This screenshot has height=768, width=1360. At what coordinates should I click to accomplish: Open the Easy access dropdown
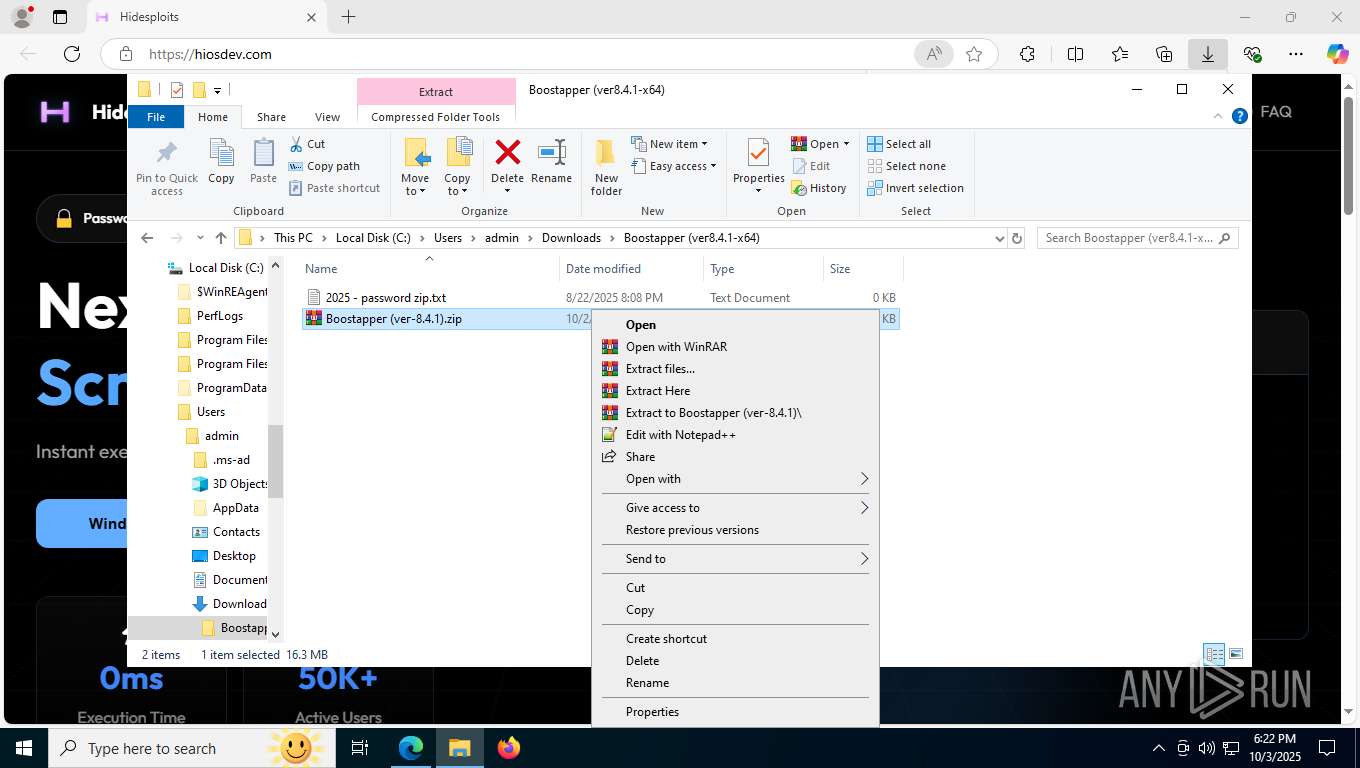click(x=675, y=166)
